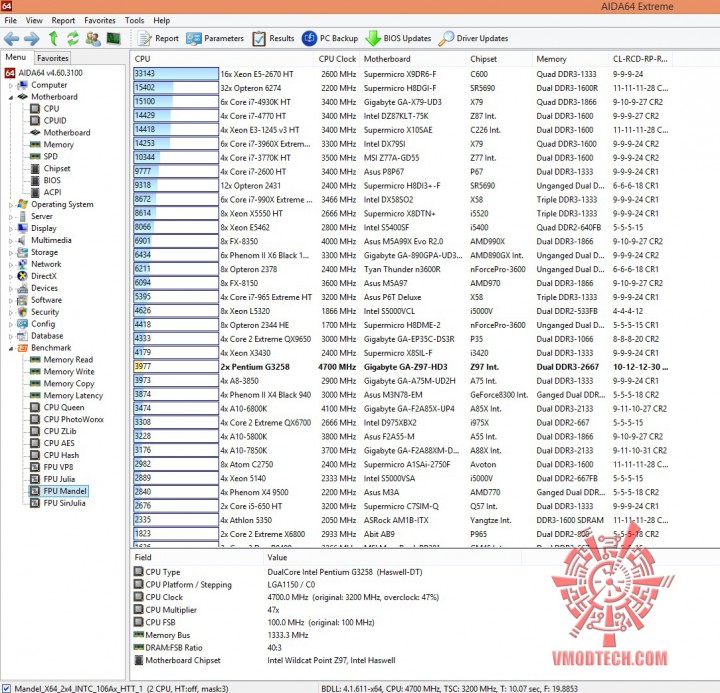This screenshot has height=693, width=720.
Task: Select the Memory Write benchmark
Action: pos(62,372)
